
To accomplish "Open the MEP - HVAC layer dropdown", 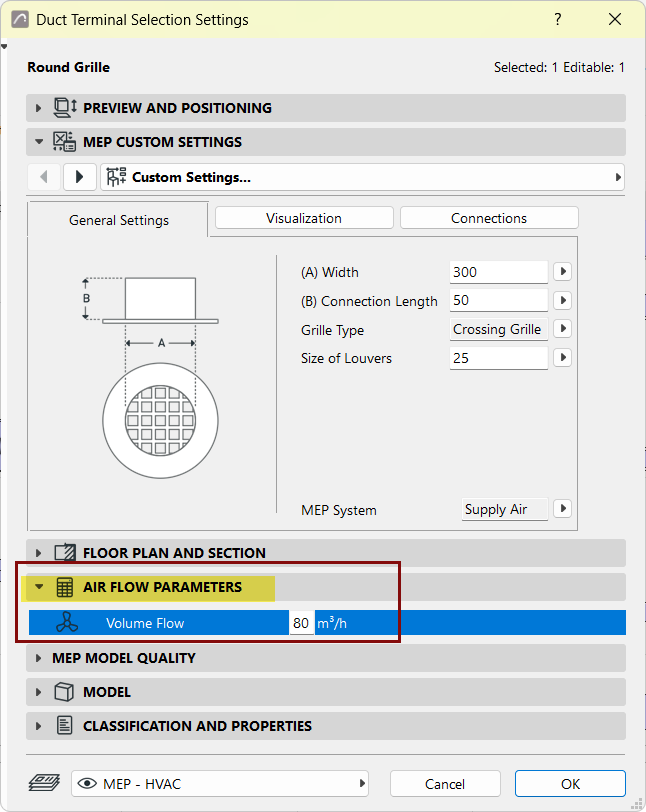I will 220,784.
